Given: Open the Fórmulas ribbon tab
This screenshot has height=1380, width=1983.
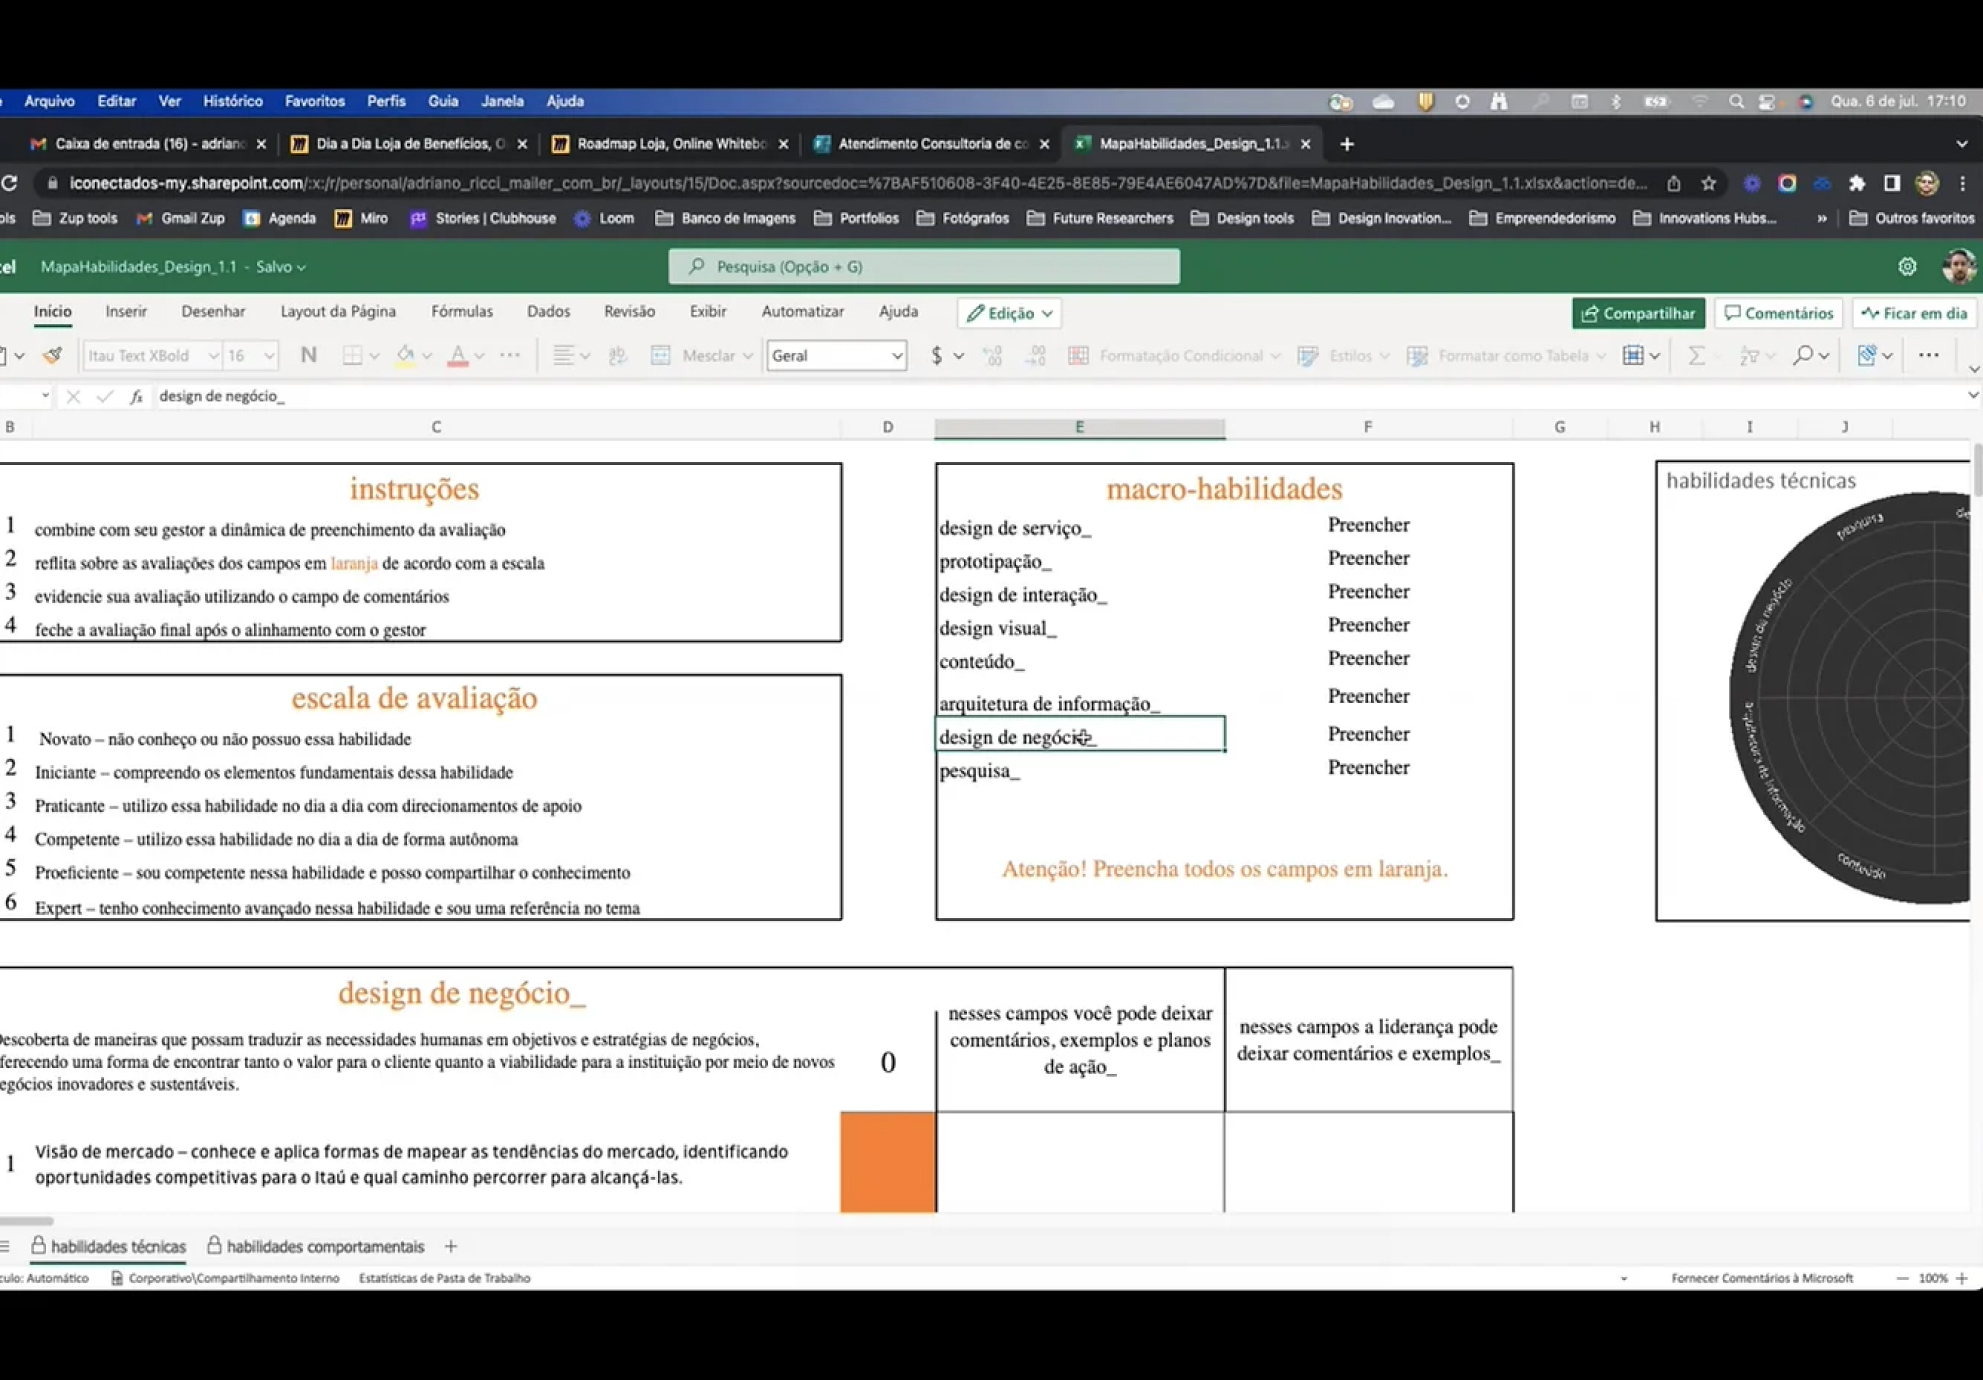Looking at the screenshot, I should click(461, 312).
